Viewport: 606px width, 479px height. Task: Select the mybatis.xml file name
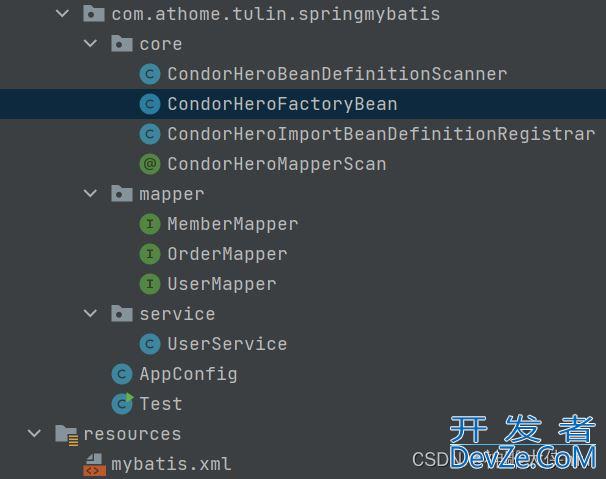point(171,464)
